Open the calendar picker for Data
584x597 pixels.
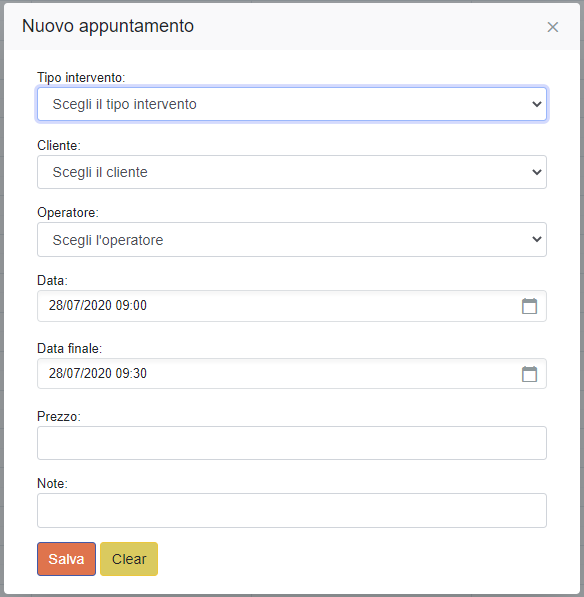tap(529, 306)
